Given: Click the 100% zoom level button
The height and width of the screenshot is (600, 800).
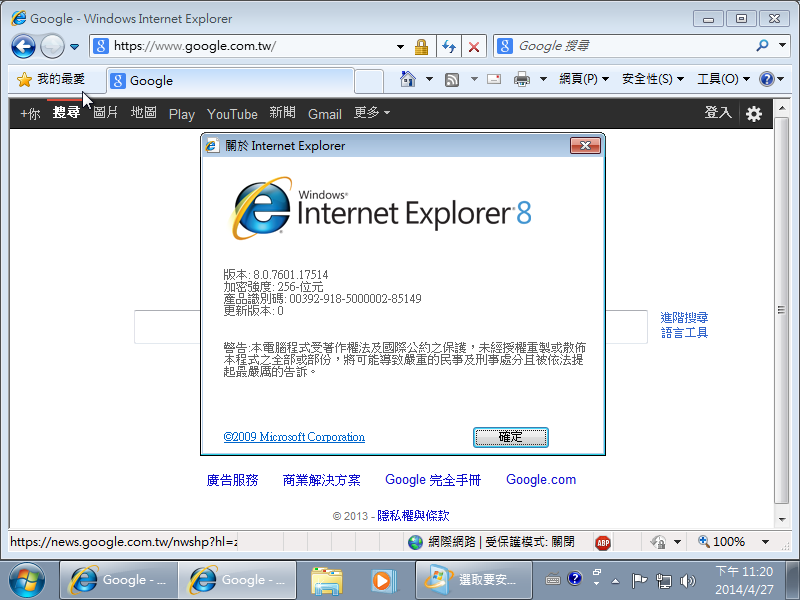Looking at the screenshot, I should (721, 541).
